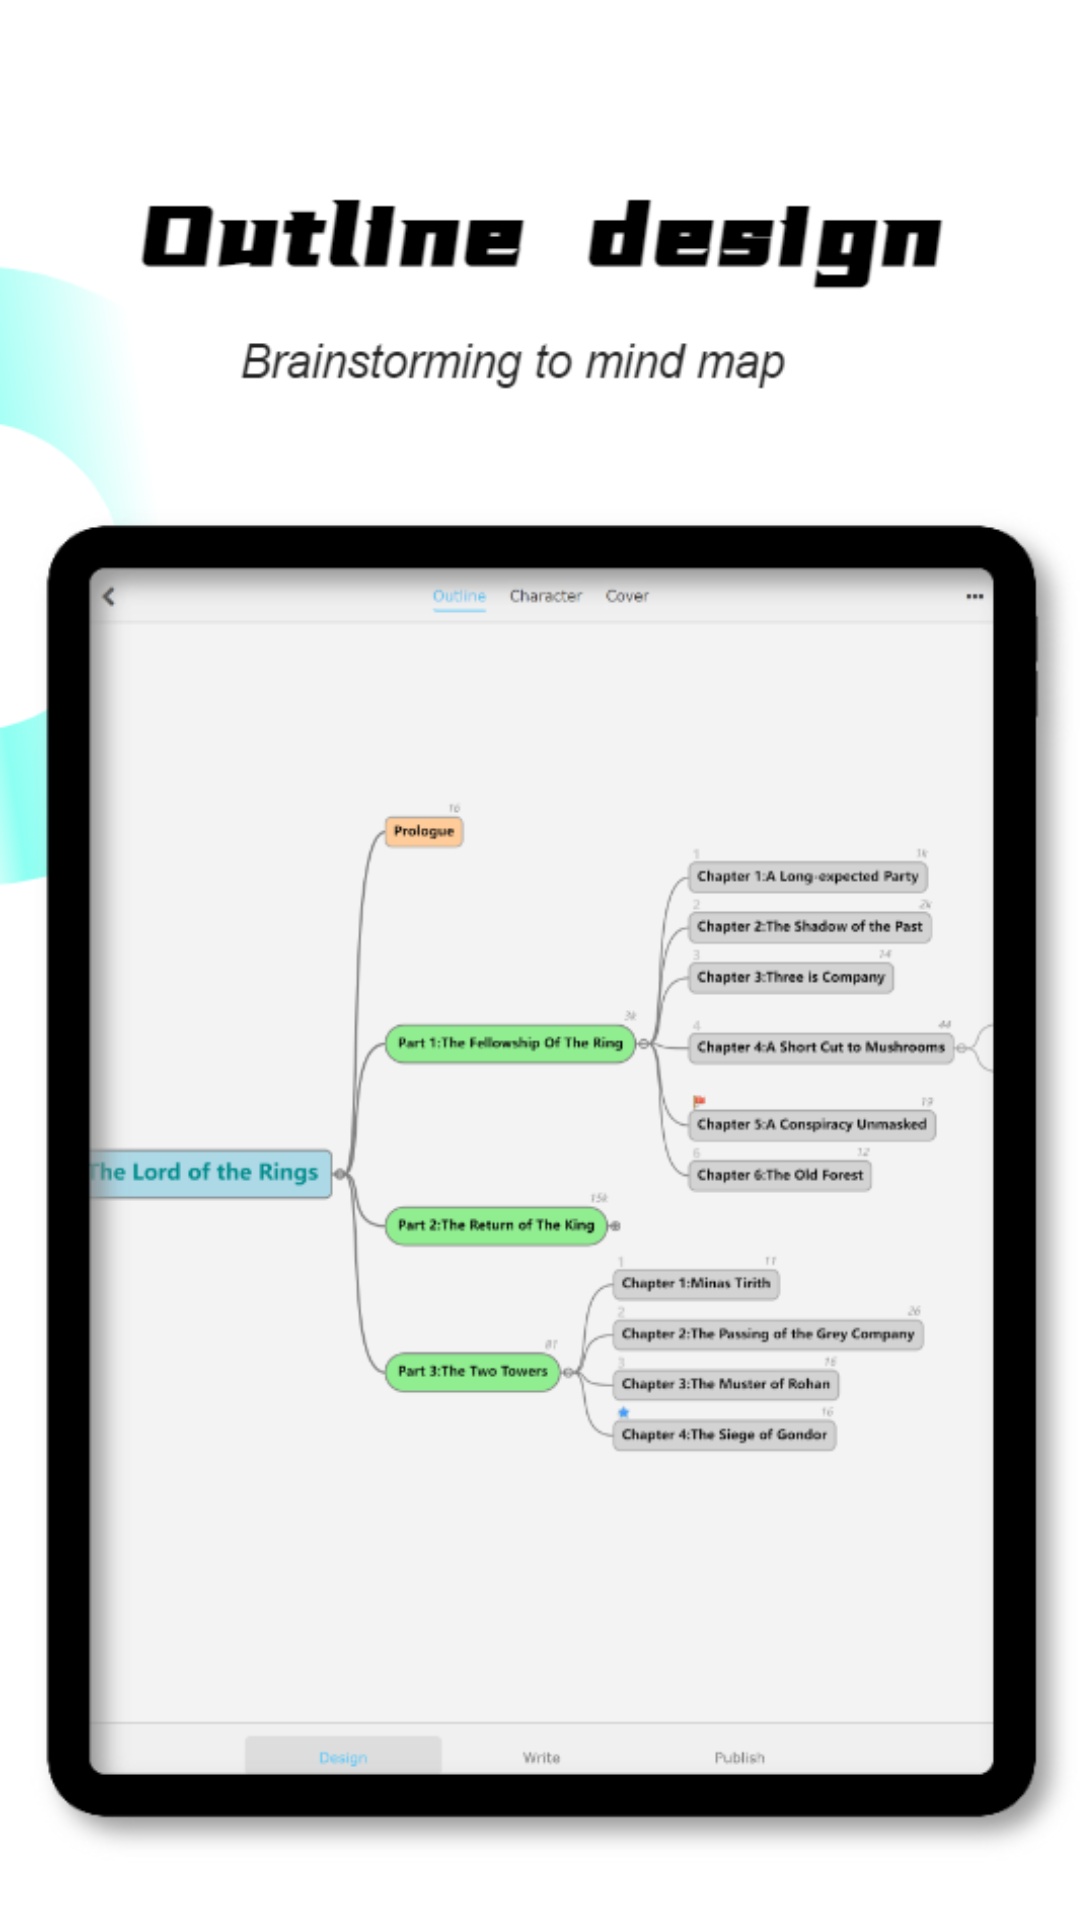Image resolution: width=1080 pixels, height=1920 pixels.
Task: Select Part 3:The Two Towers node
Action: pos(473,1371)
